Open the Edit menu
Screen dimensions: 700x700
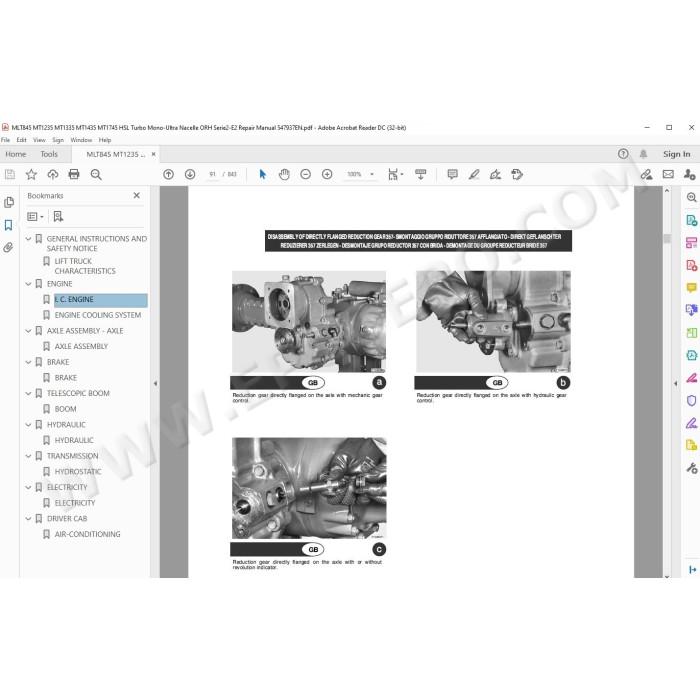pos(21,140)
